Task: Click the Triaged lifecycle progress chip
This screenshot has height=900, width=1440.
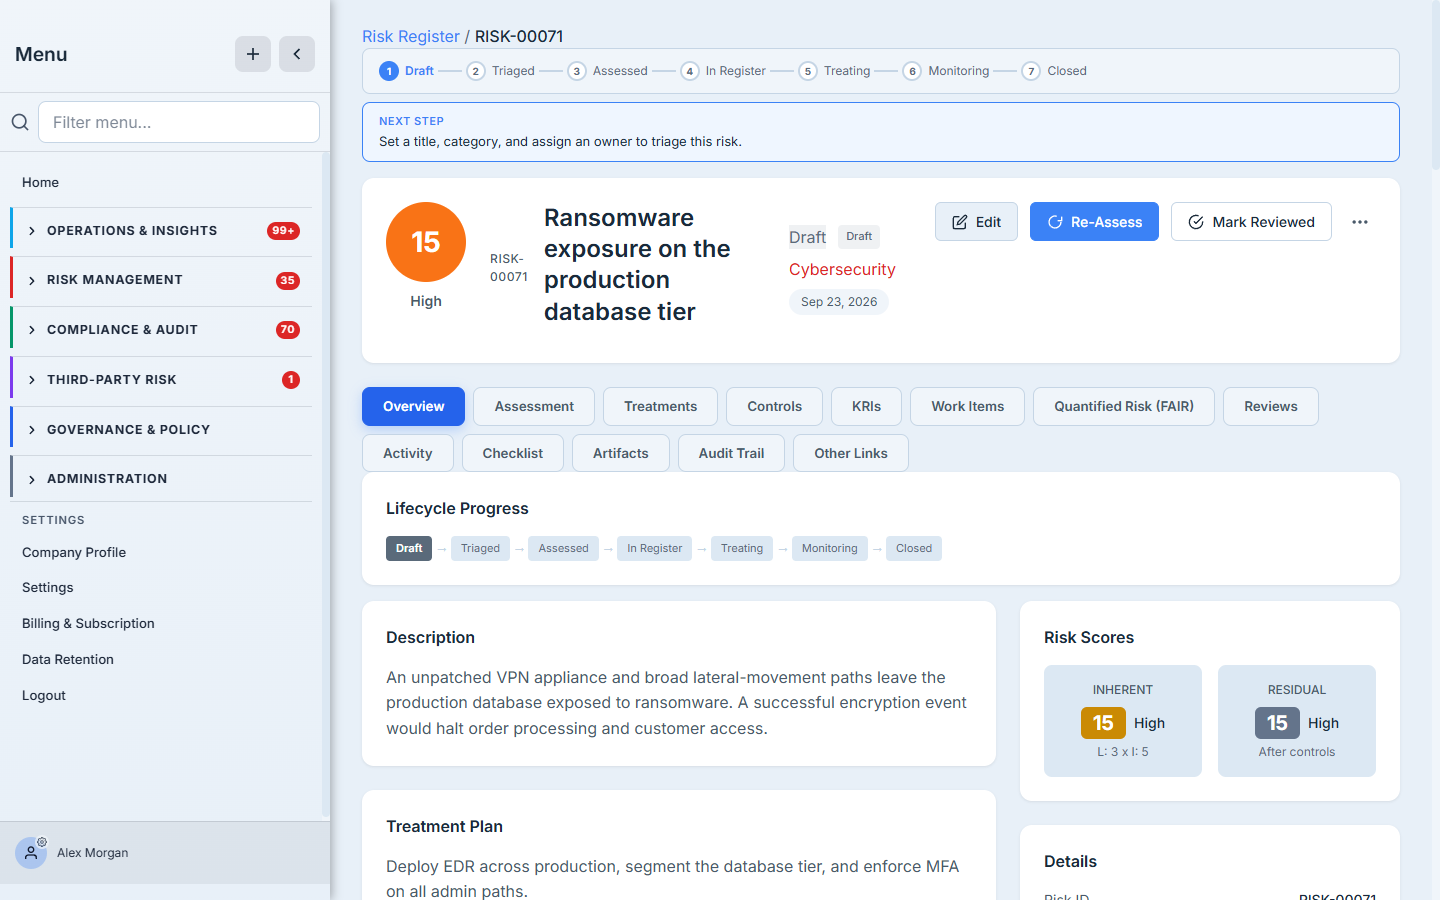Action: pyautogui.click(x=480, y=548)
